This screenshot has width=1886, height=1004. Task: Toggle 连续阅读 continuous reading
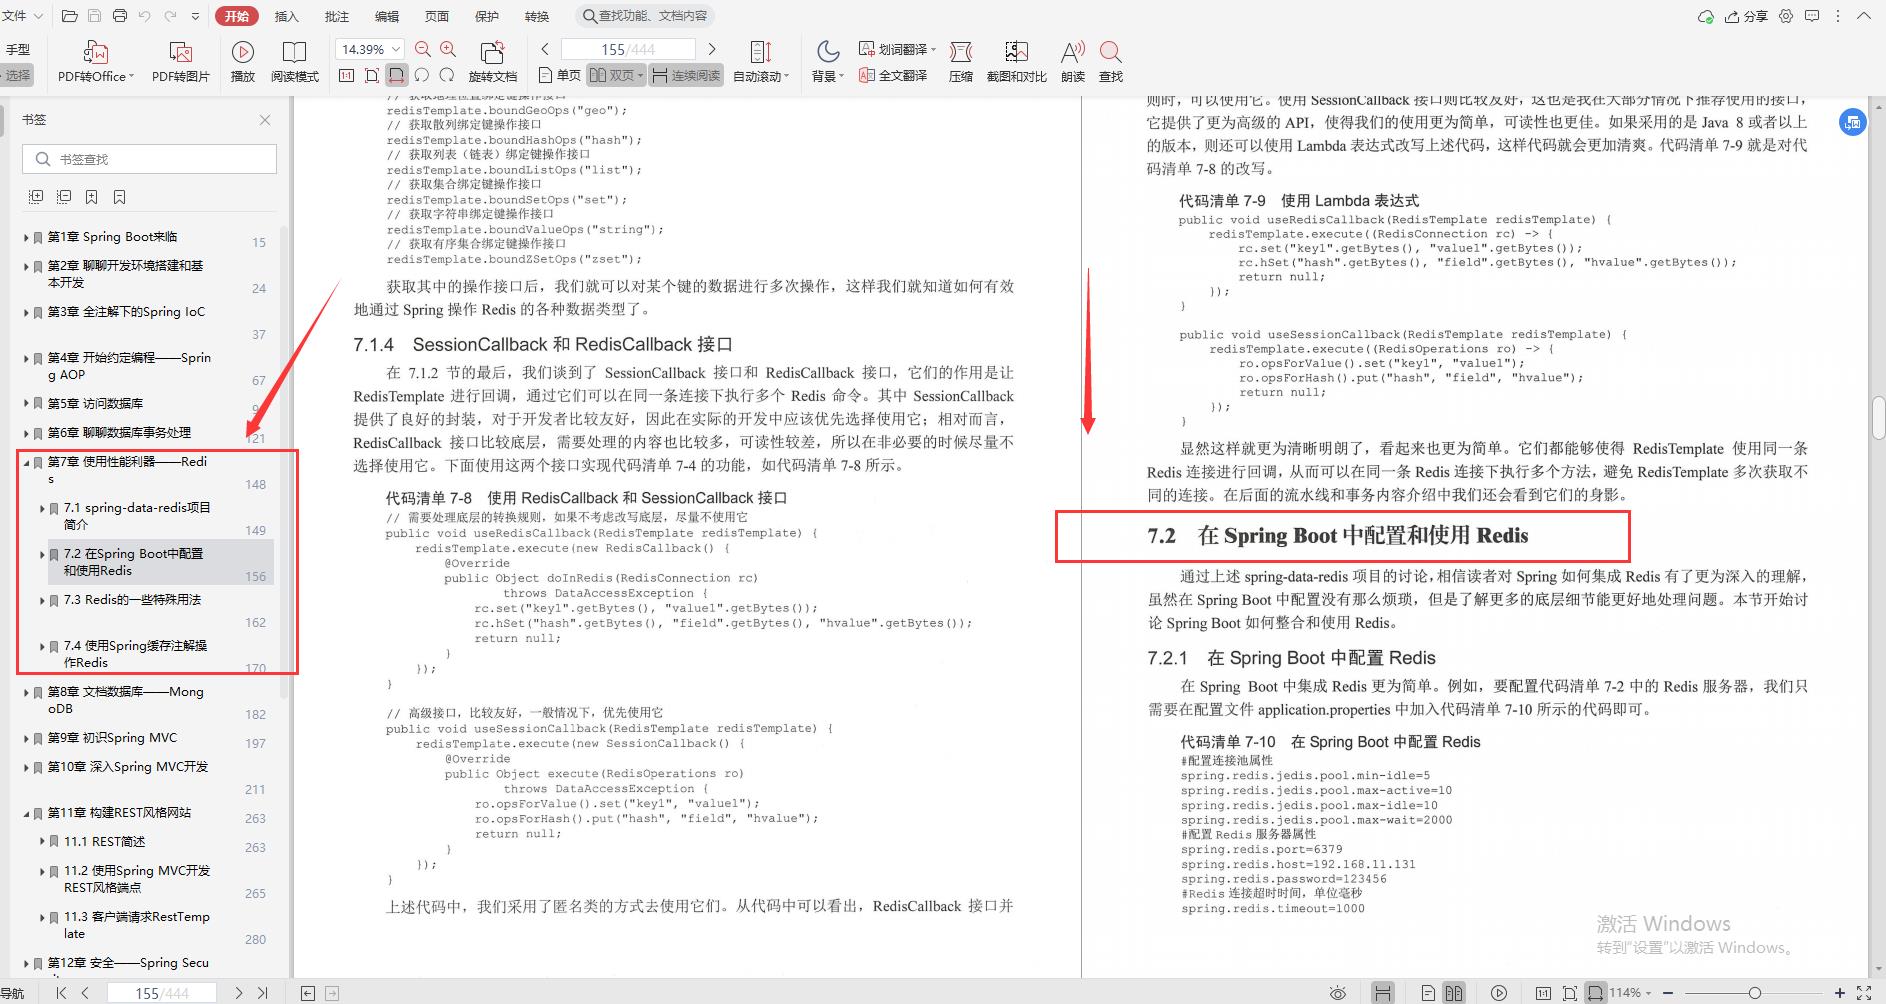coord(686,75)
